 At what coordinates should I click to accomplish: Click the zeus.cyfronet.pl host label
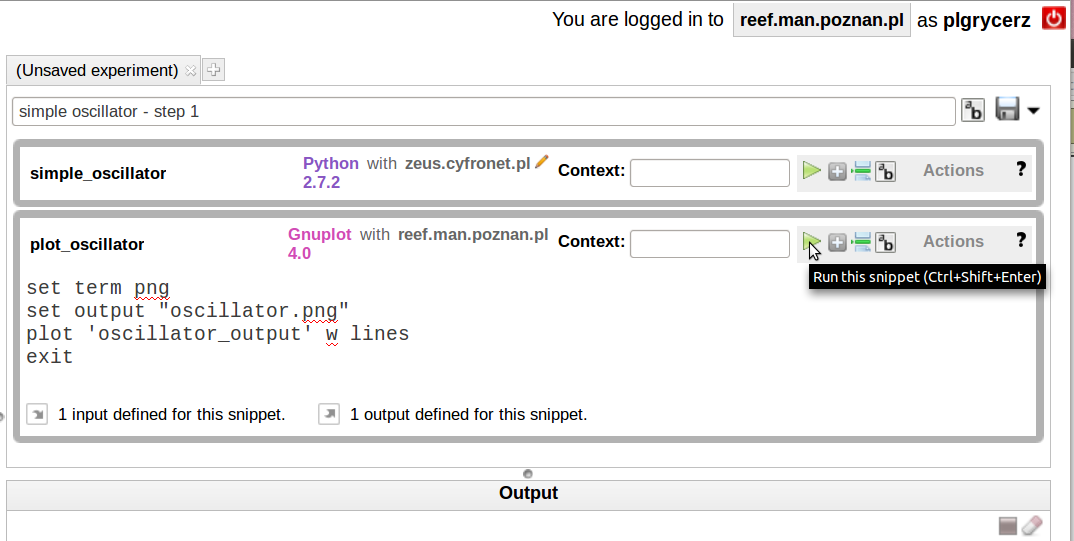pyautogui.click(x=468, y=164)
